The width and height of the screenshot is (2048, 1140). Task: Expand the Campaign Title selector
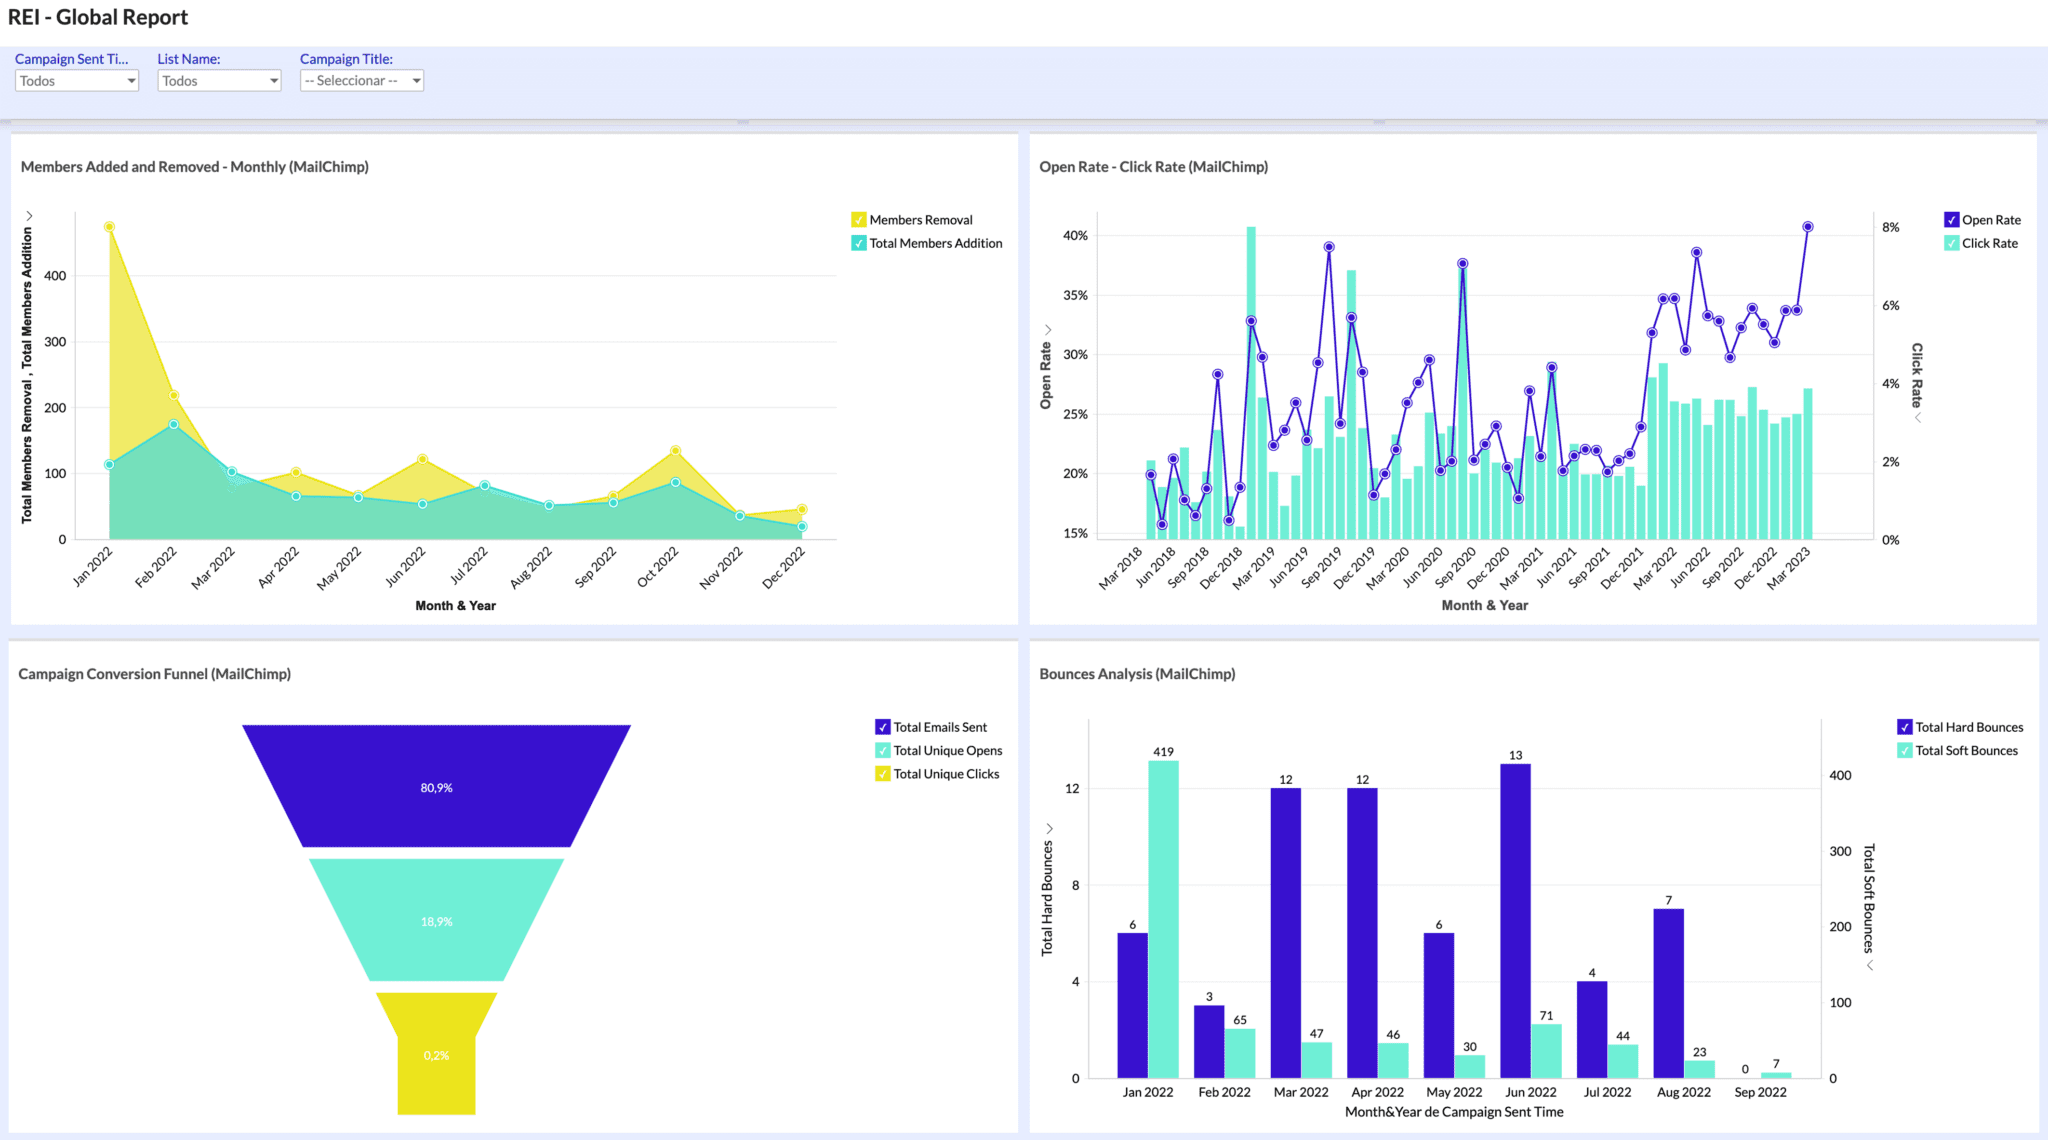pos(362,81)
